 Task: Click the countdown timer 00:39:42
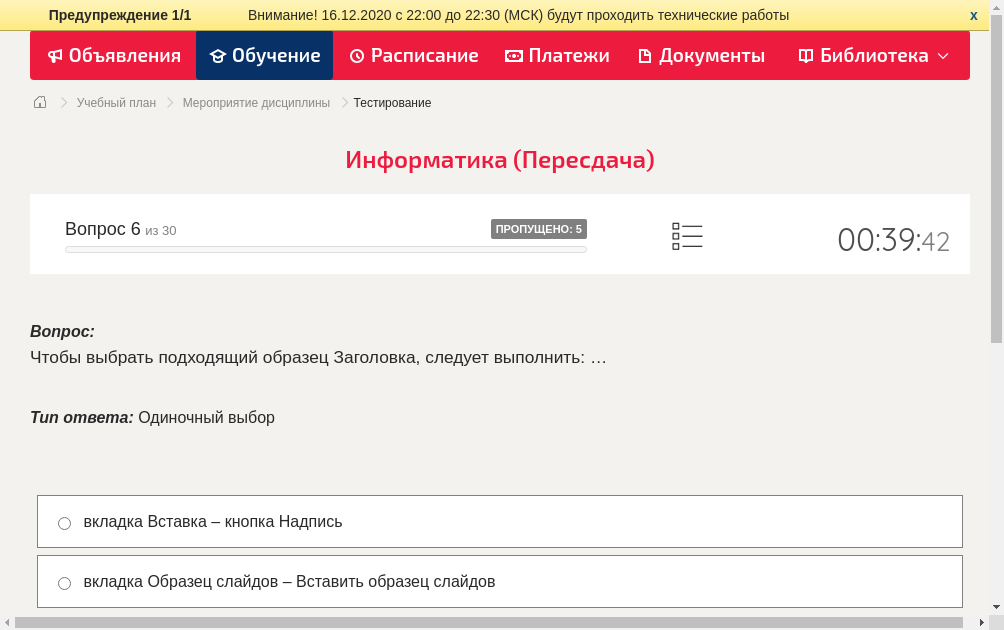coord(893,241)
